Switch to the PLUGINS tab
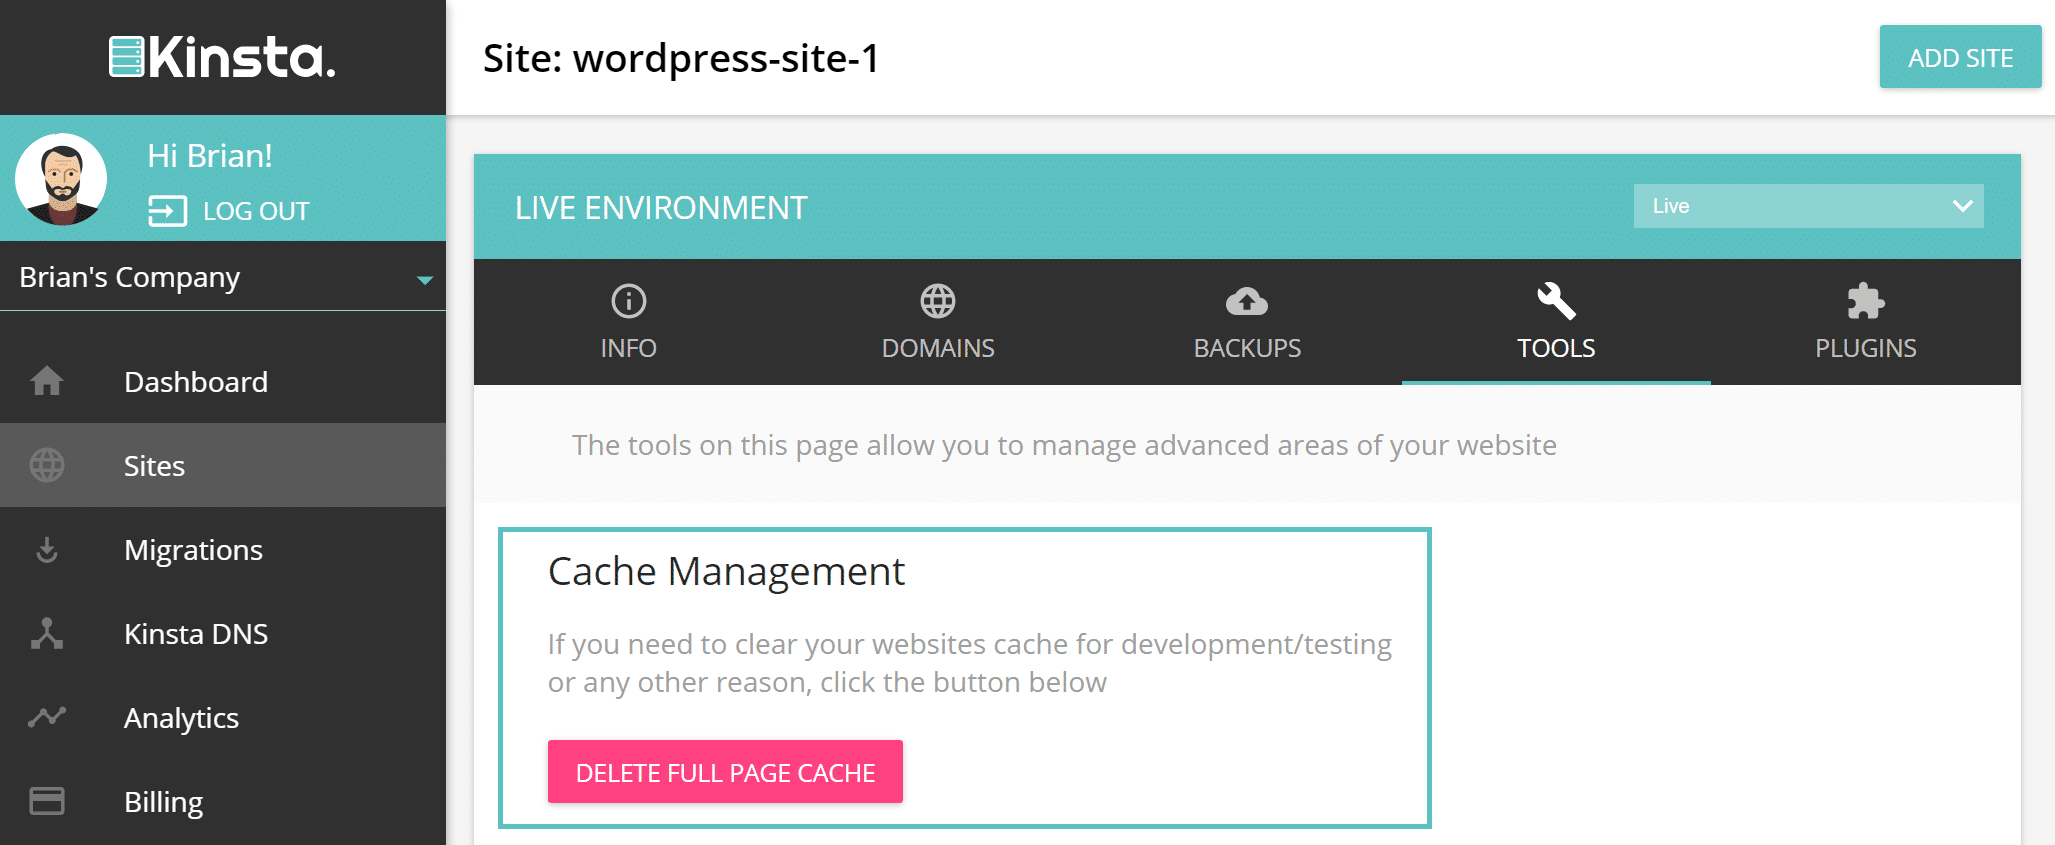2055x845 pixels. click(x=1866, y=322)
